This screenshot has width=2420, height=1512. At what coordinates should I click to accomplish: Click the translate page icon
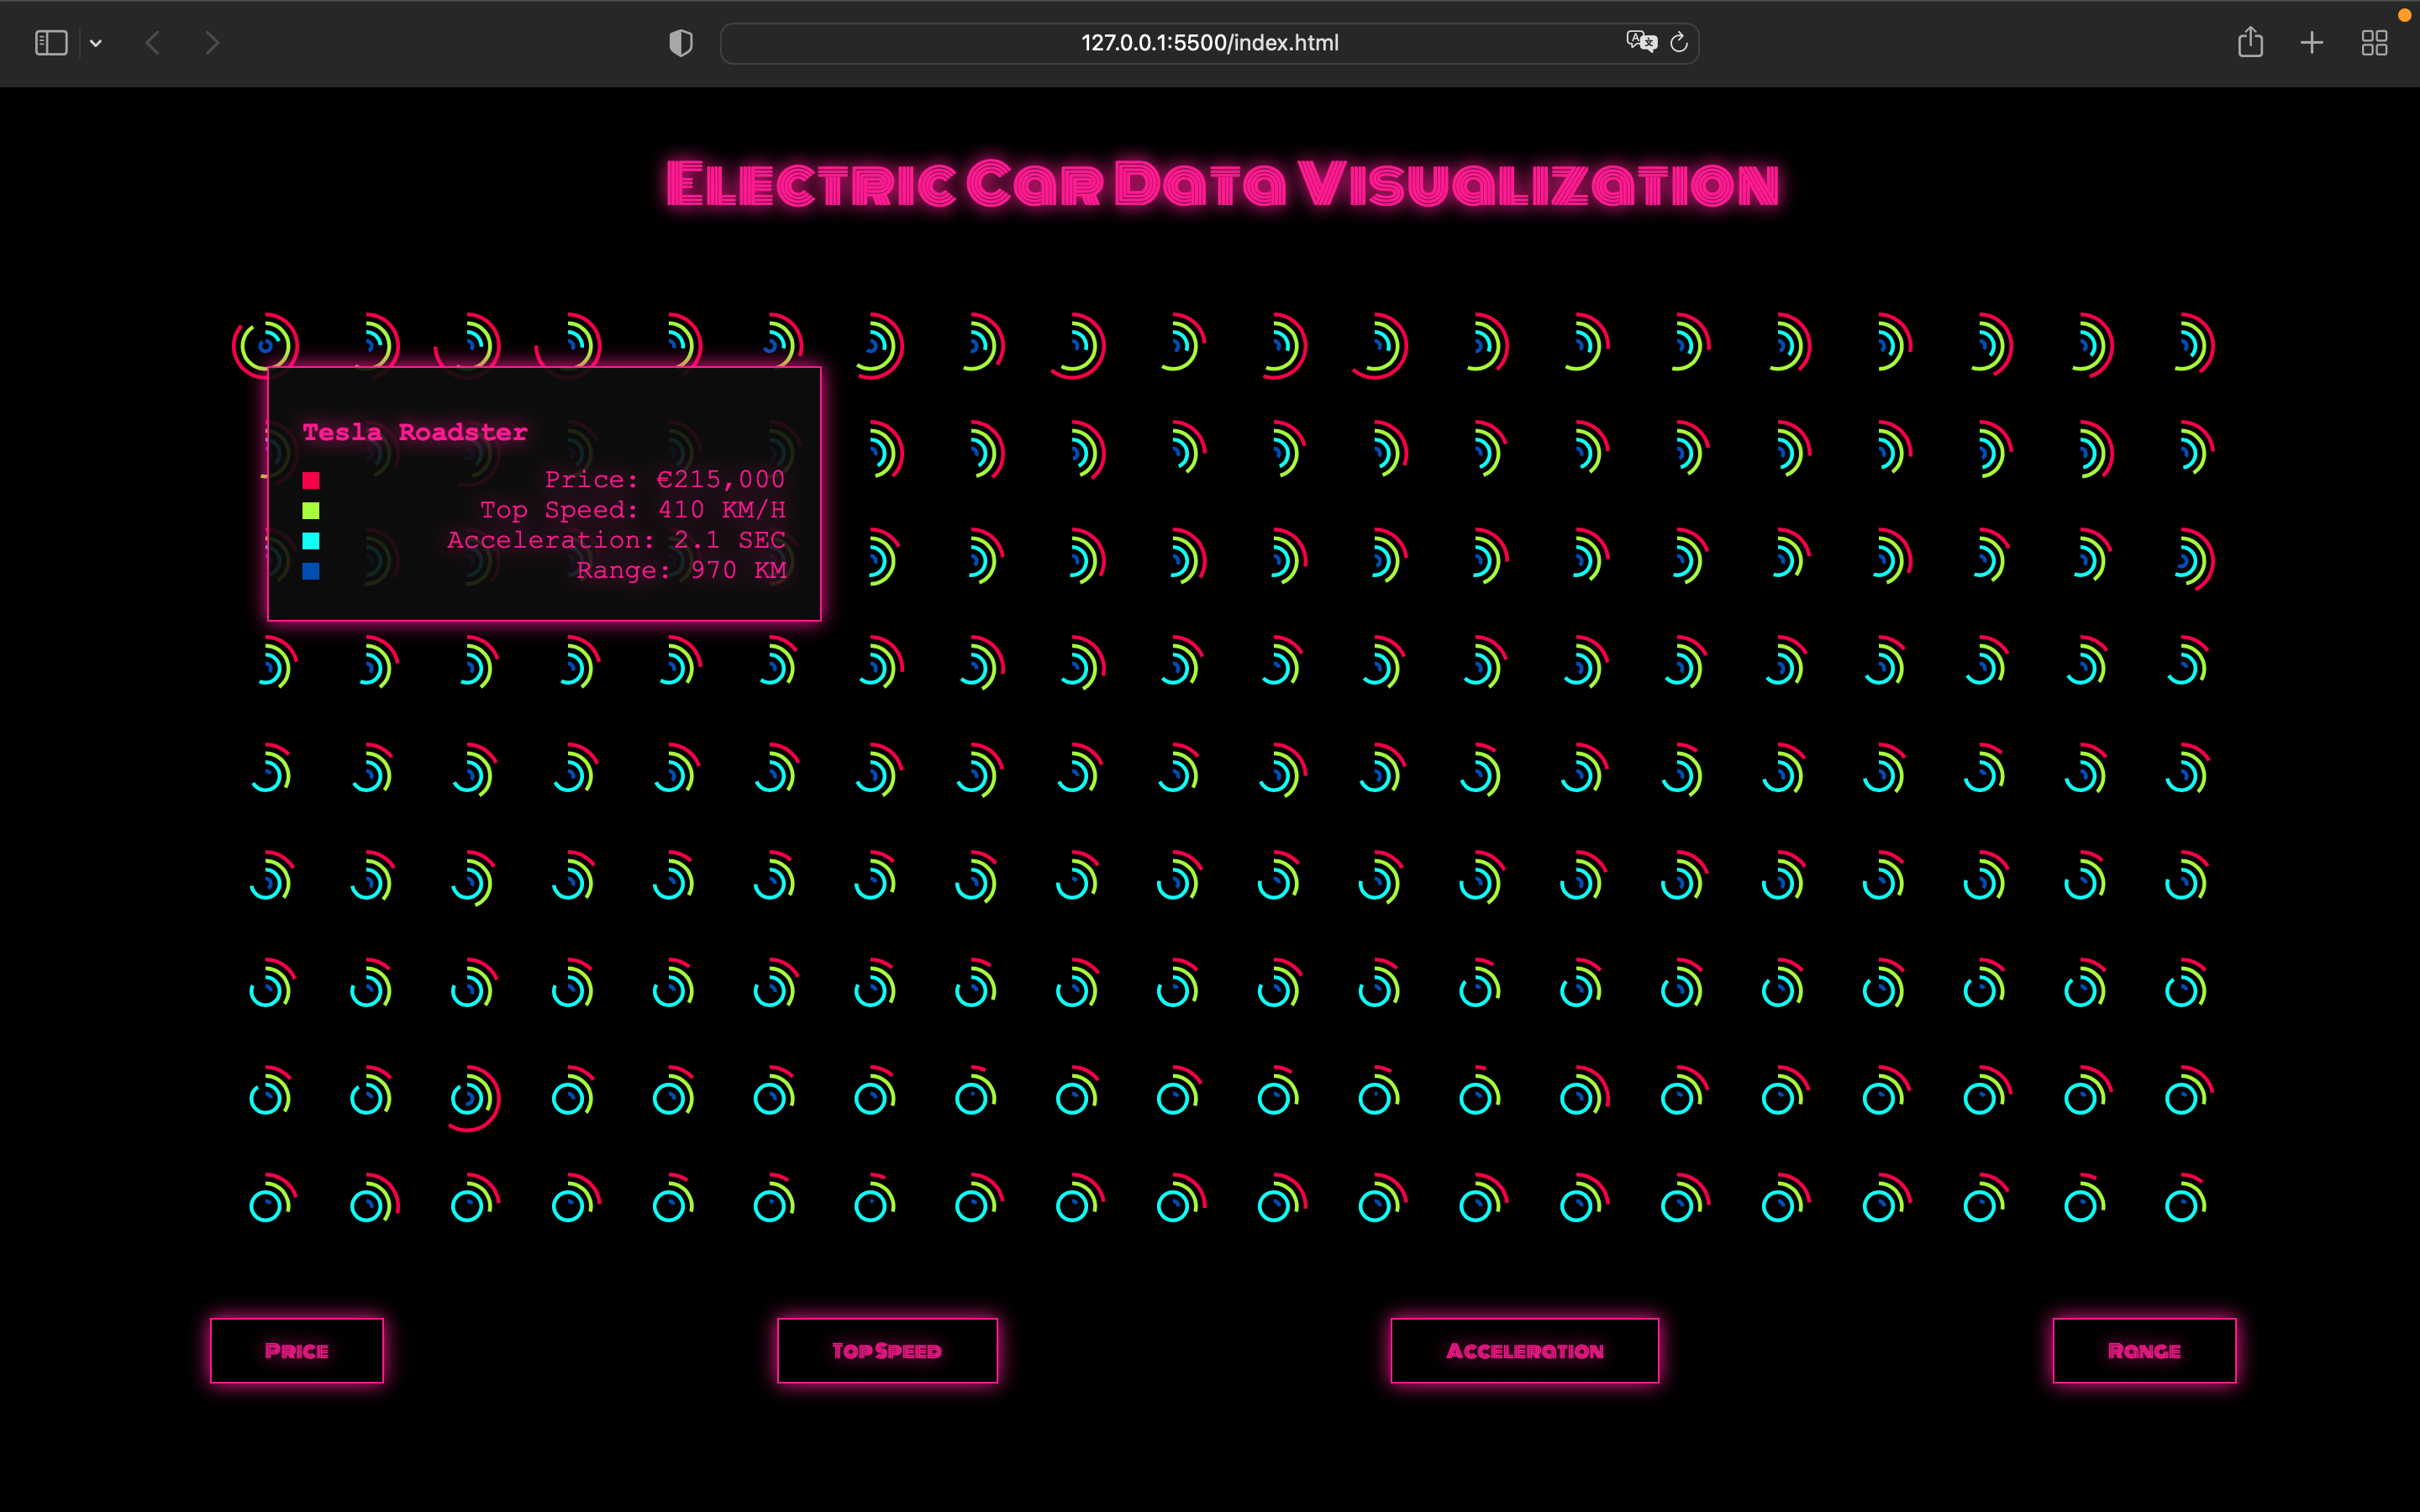1640,42
